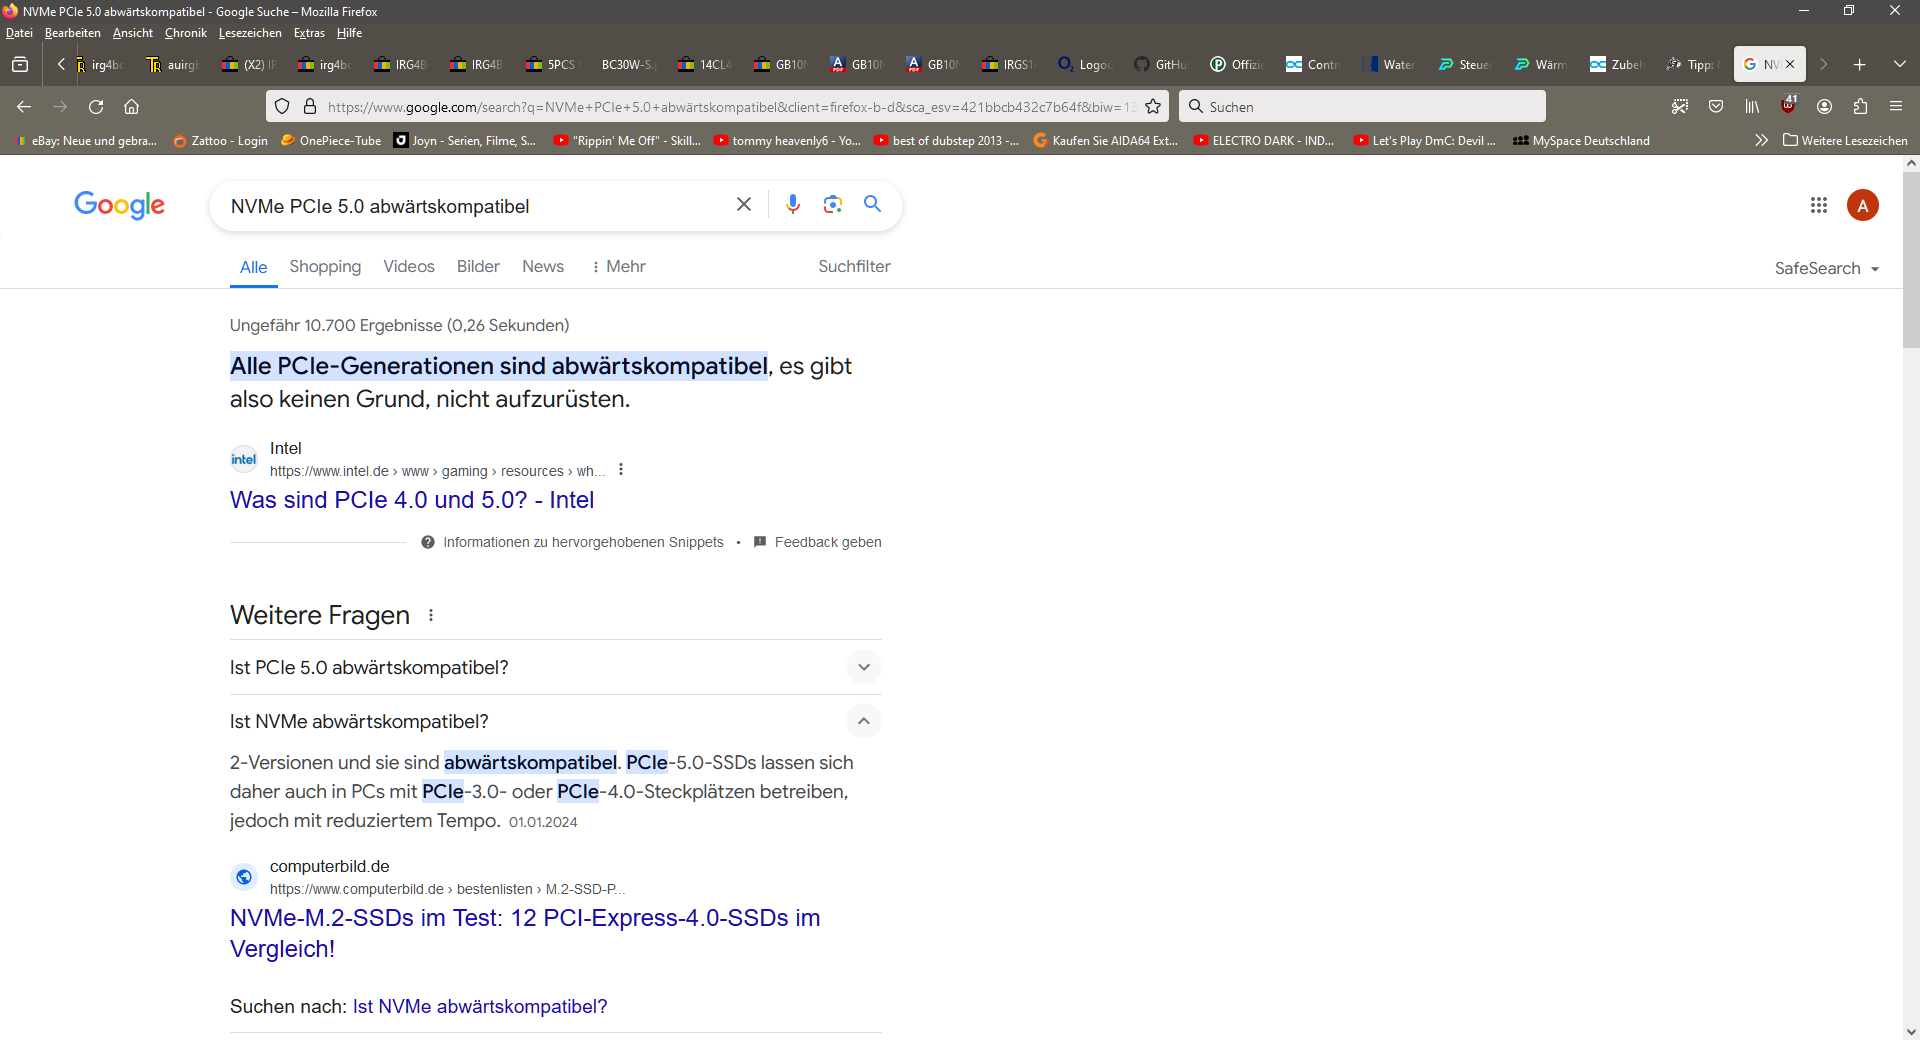Image resolution: width=1920 pixels, height=1040 pixels.
Task: Search for Ist NVMe abwärtskompatibel? link
Action: tap(480, 1006)
